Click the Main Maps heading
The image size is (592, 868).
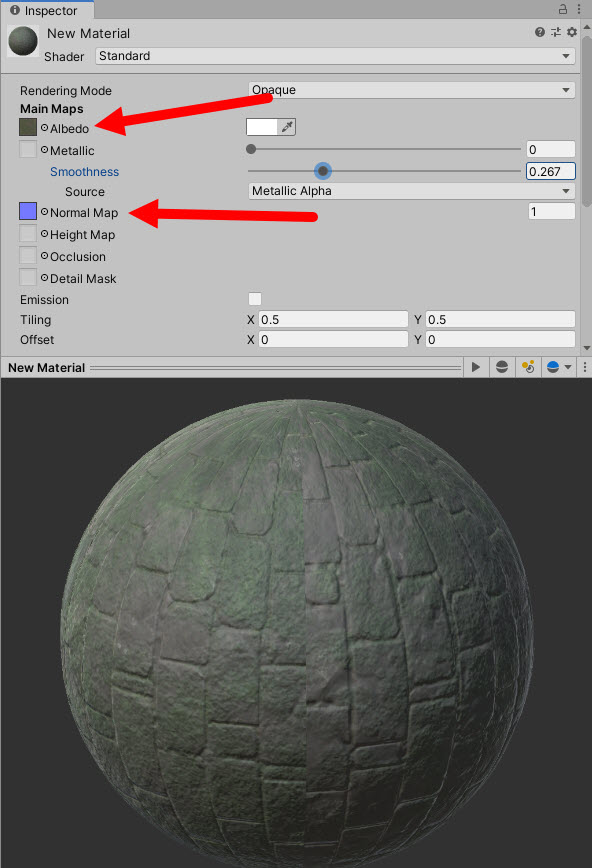click(x=52, y=108)
